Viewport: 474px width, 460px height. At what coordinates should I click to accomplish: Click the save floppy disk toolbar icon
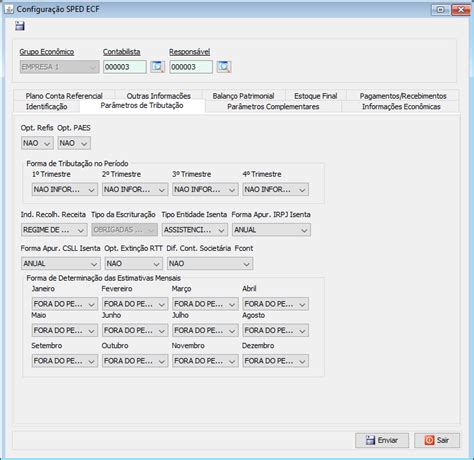(20, 26)
